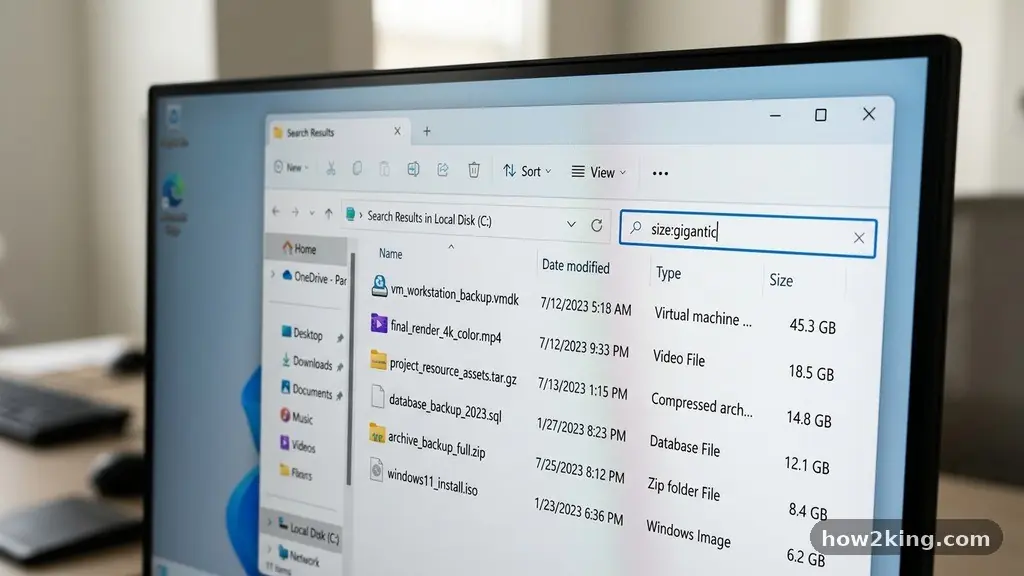1024x576 pixels.
Task: Open the New item dropdown
Action: point(291,168)
